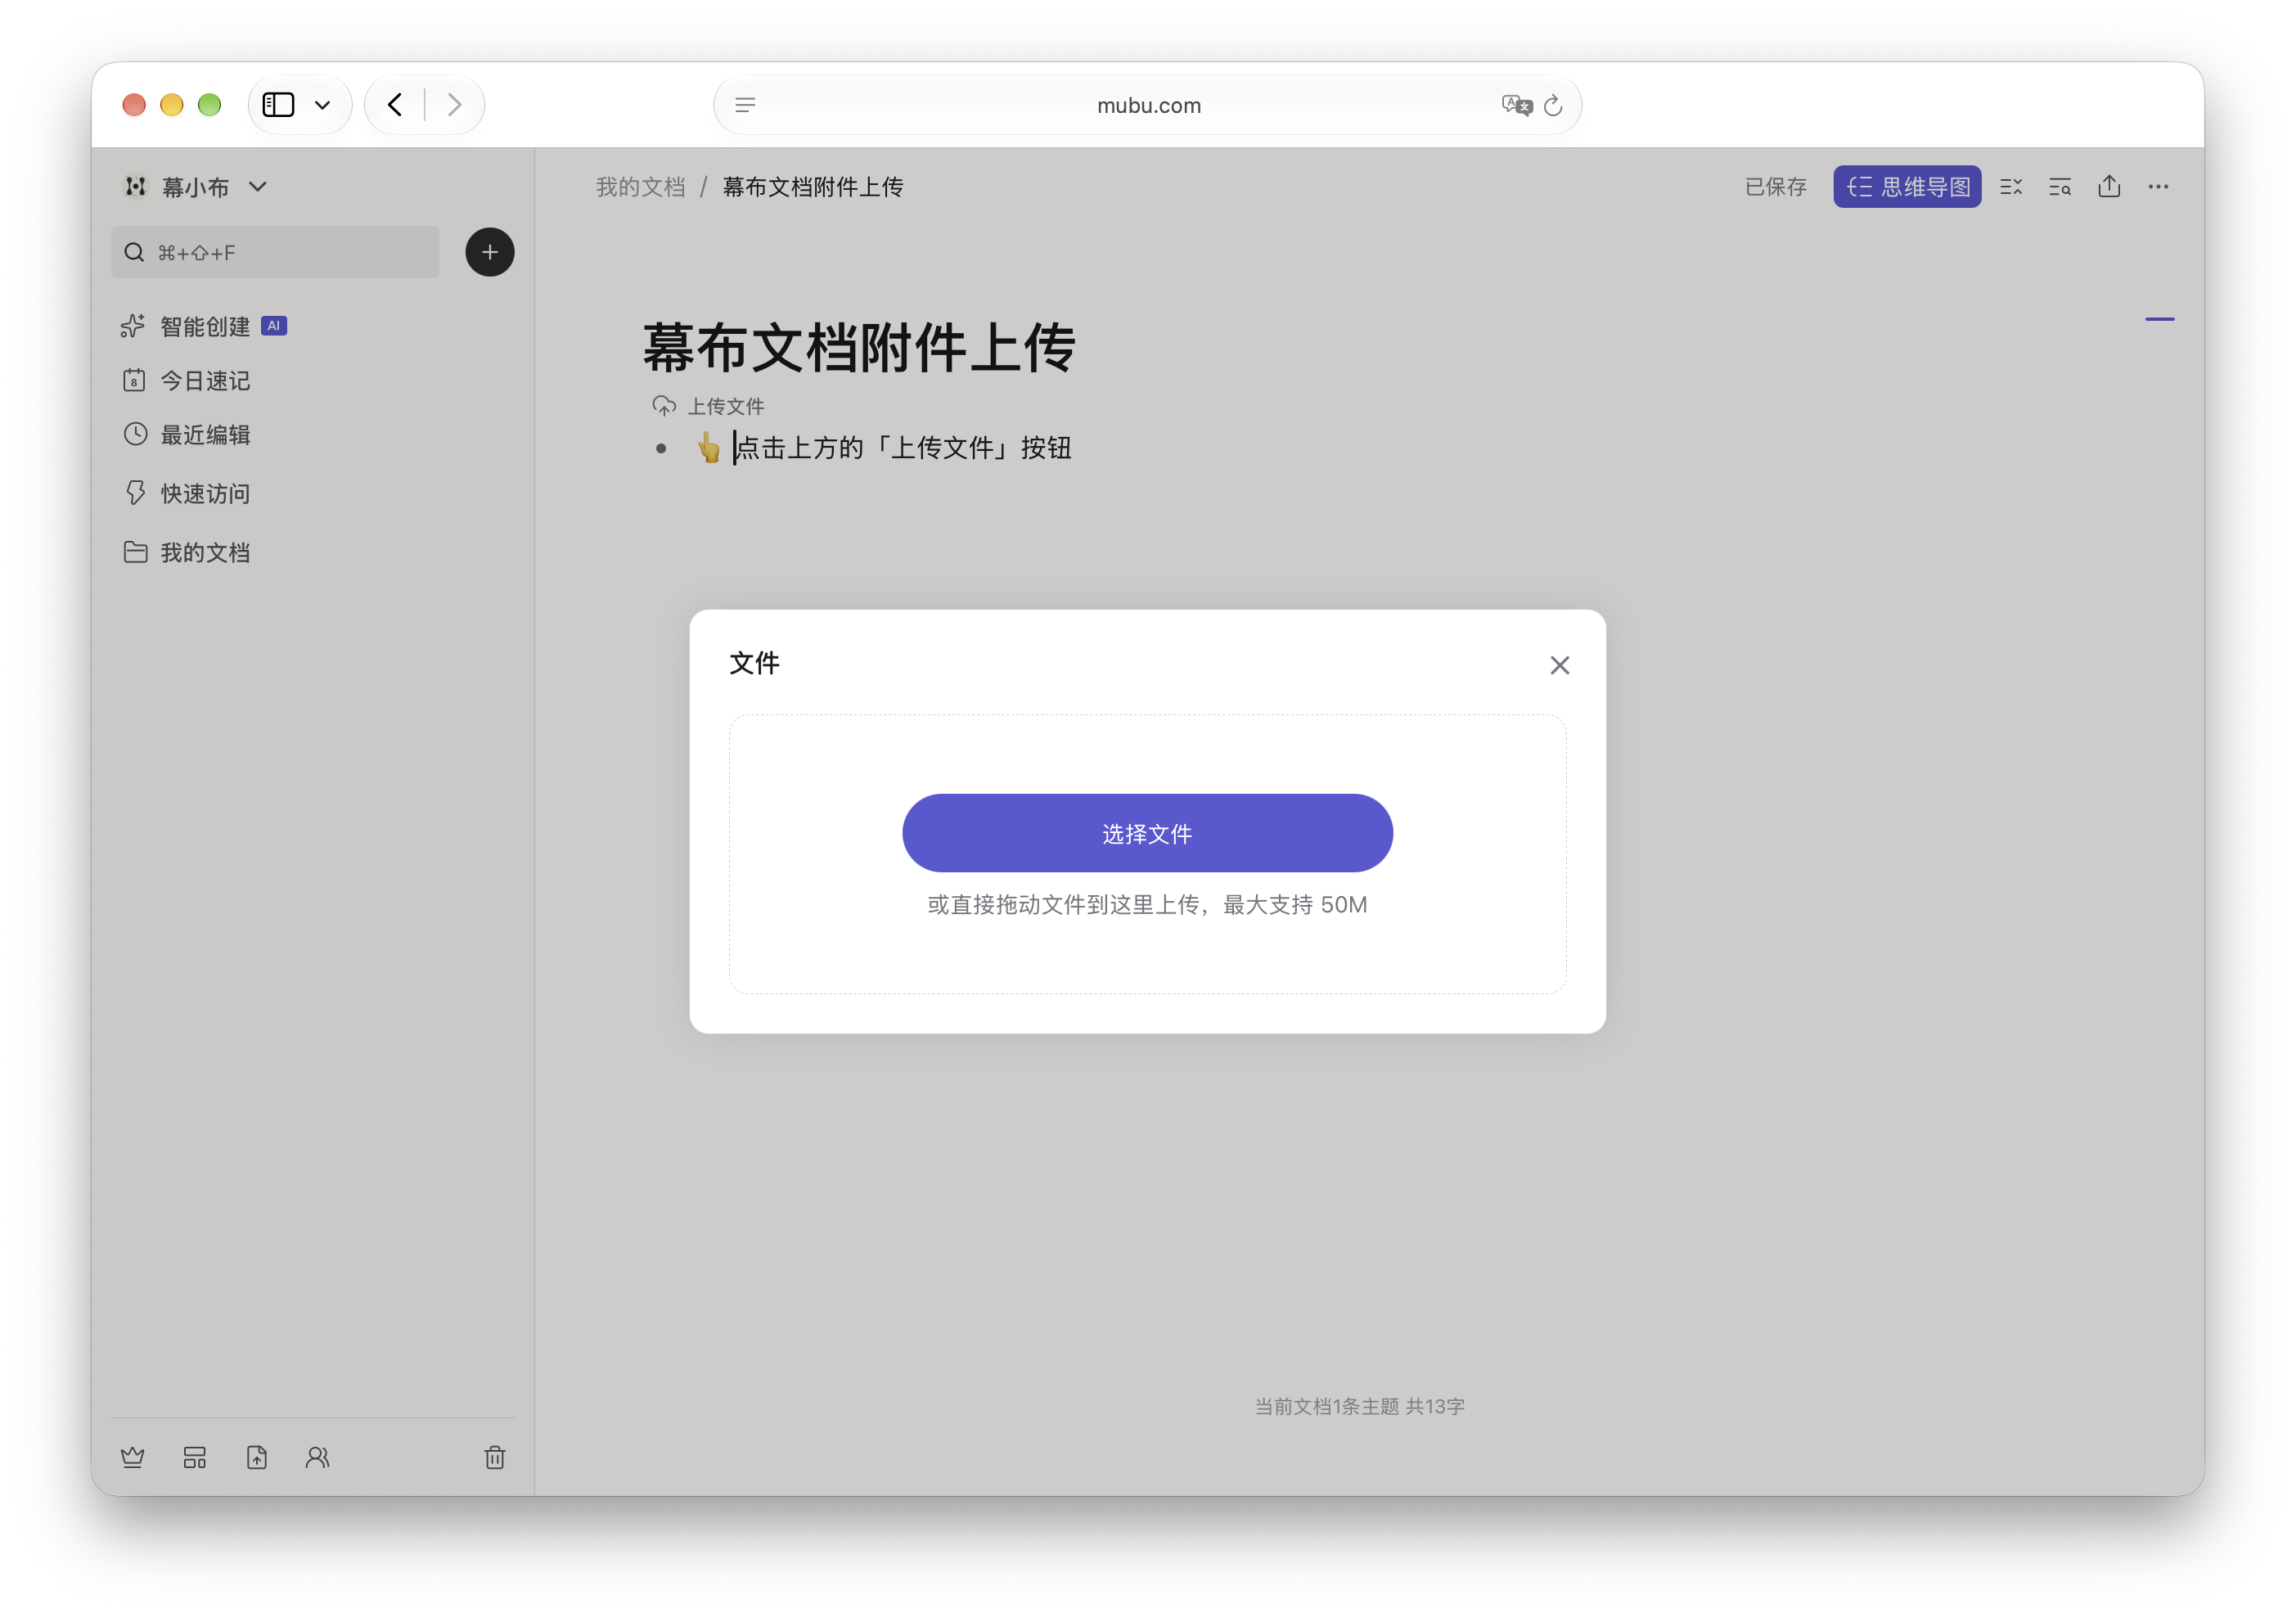Create a new document with plus button

click(x=490, y=252)
